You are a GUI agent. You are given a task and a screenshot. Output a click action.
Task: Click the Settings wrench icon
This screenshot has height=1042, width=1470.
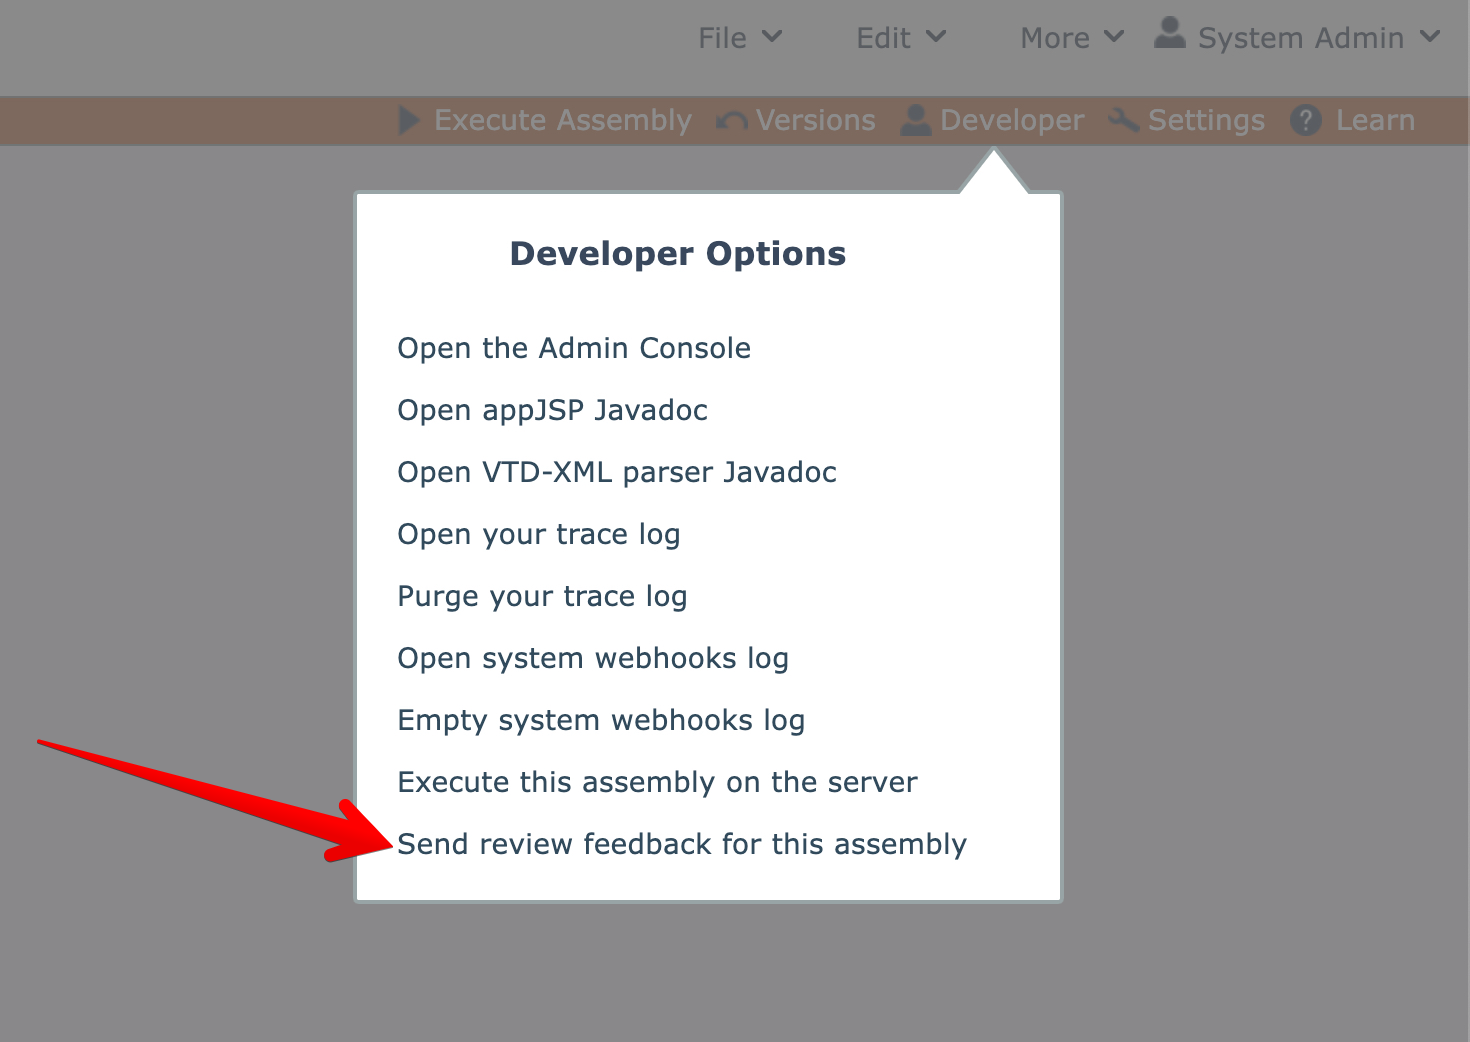click(x=1124, y=120)
